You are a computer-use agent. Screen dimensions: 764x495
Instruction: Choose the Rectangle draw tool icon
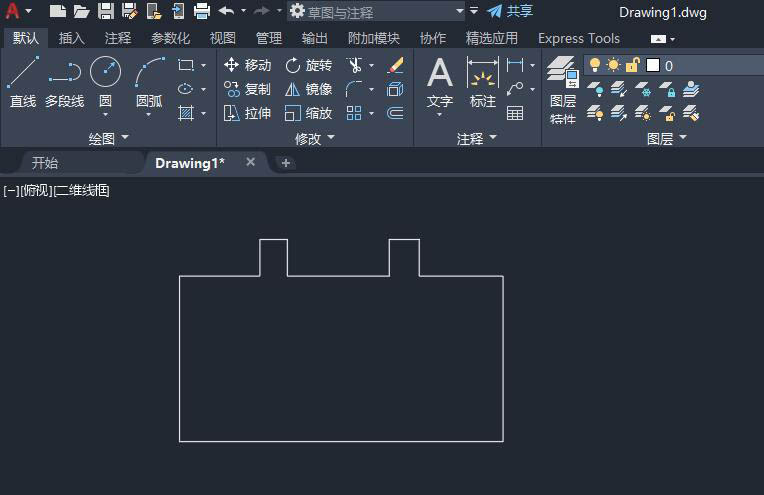coord(186,65)
